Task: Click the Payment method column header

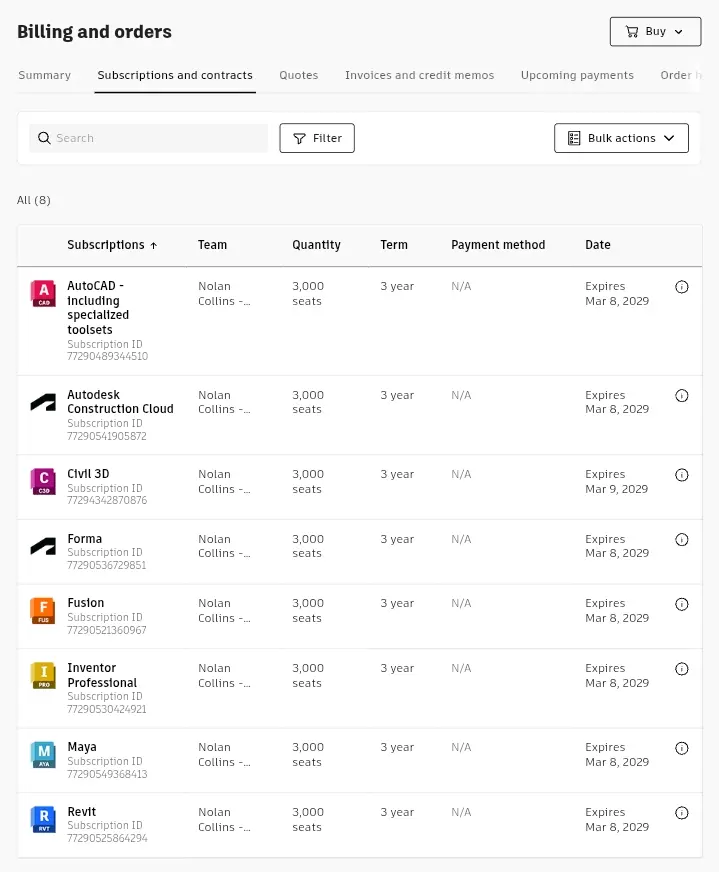Action: point(498,245)
